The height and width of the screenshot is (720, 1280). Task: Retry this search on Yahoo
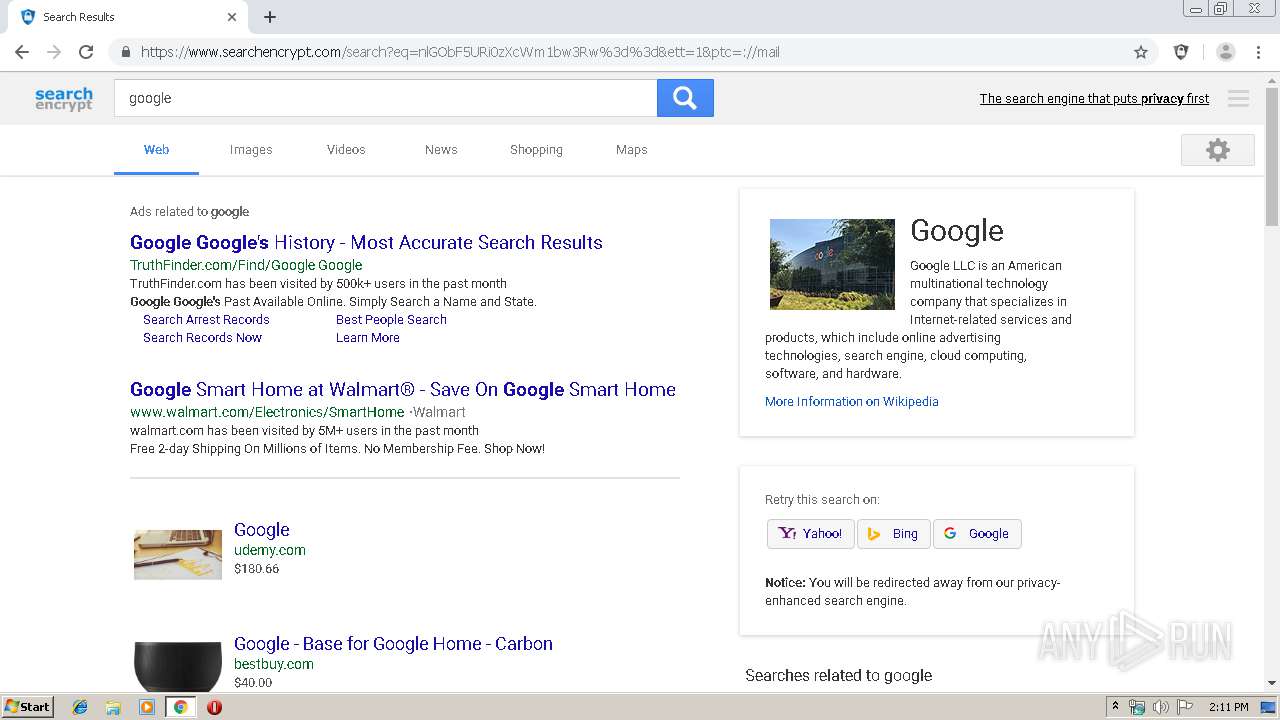(811, 534)
